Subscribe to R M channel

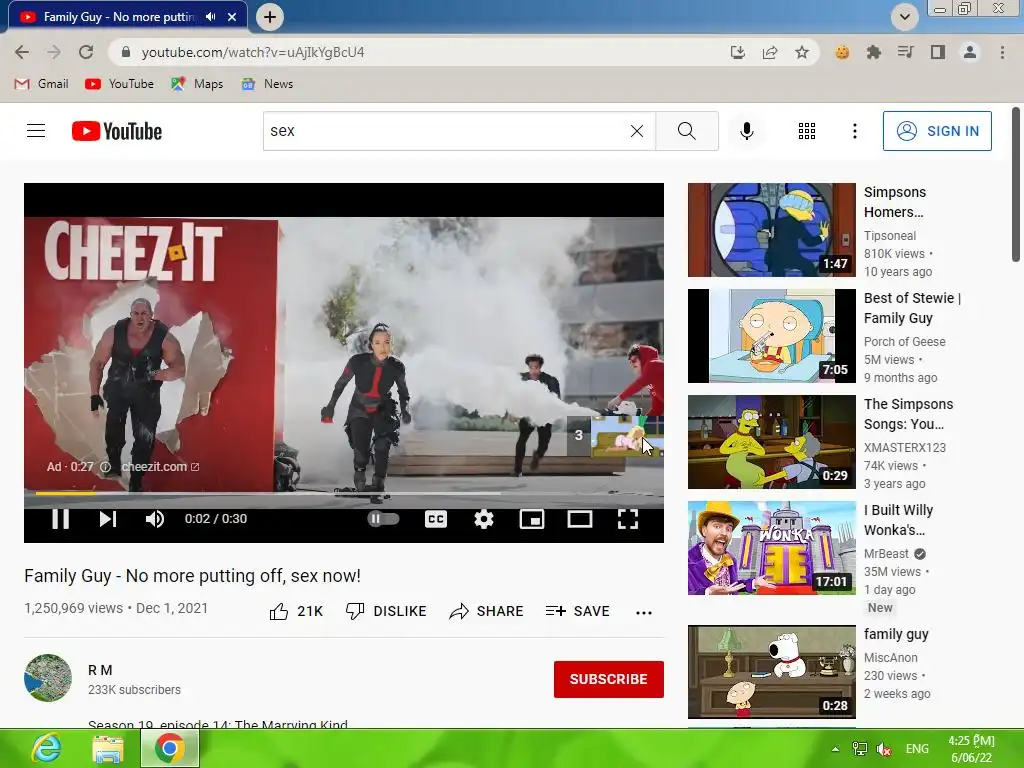[x=609, y=679]
